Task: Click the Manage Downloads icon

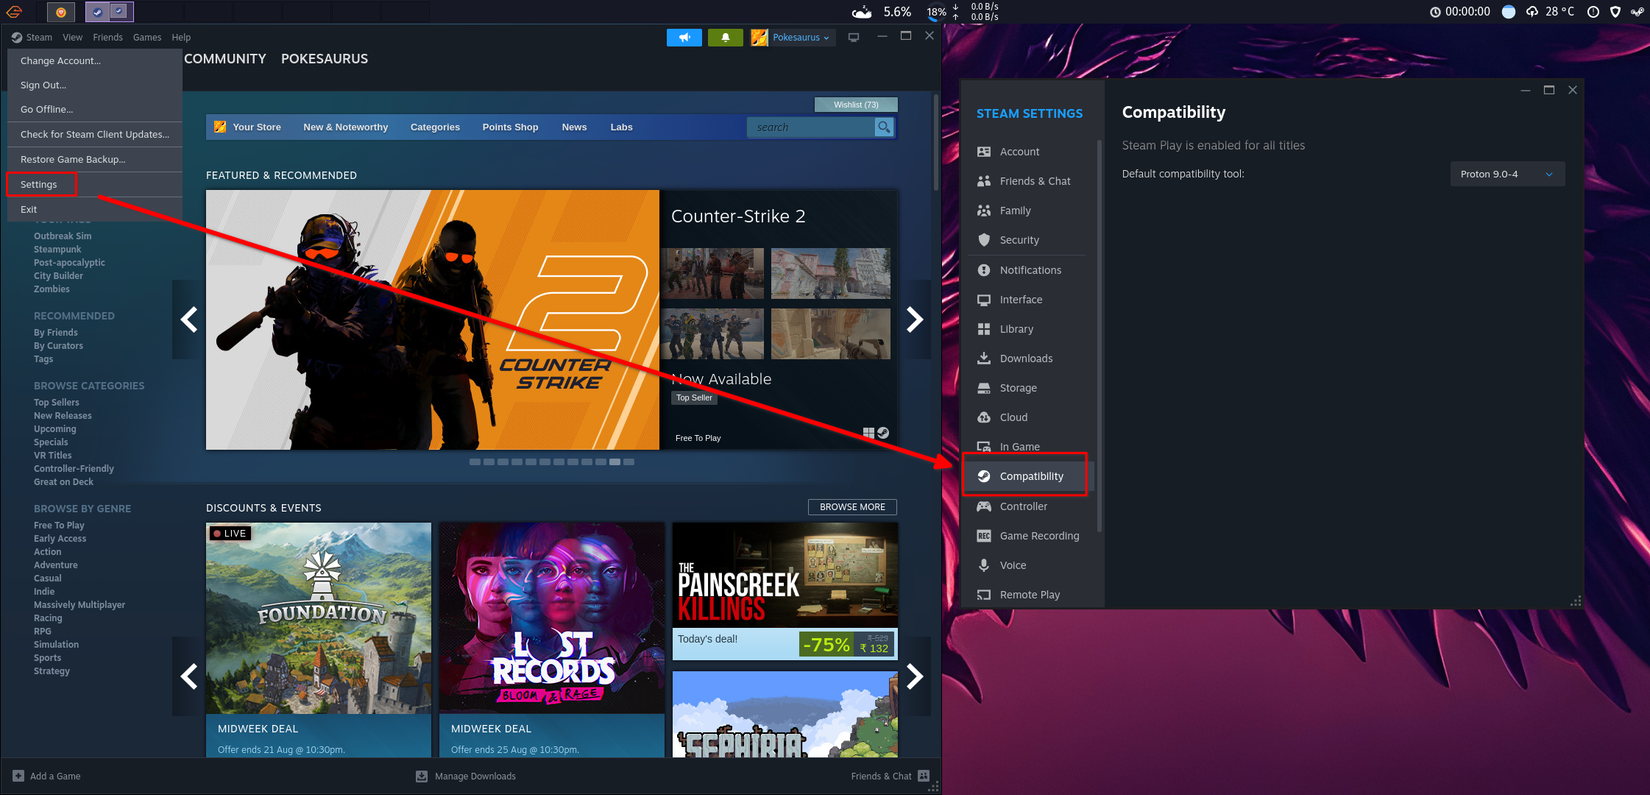Action: (x=422, y=776)
